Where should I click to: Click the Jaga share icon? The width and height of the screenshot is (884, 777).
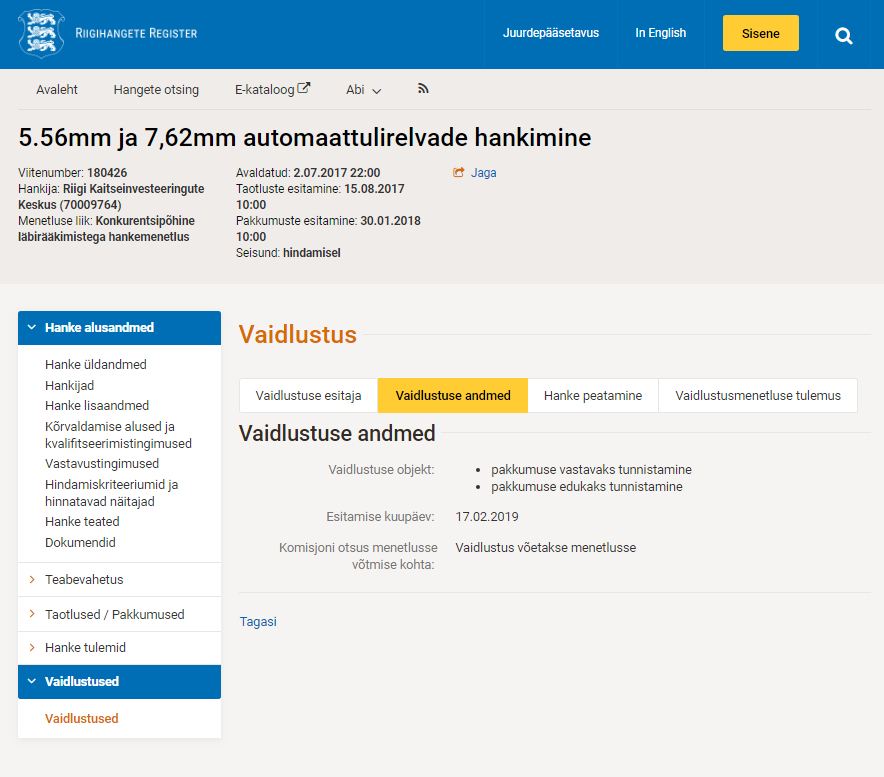pos(459,173)
